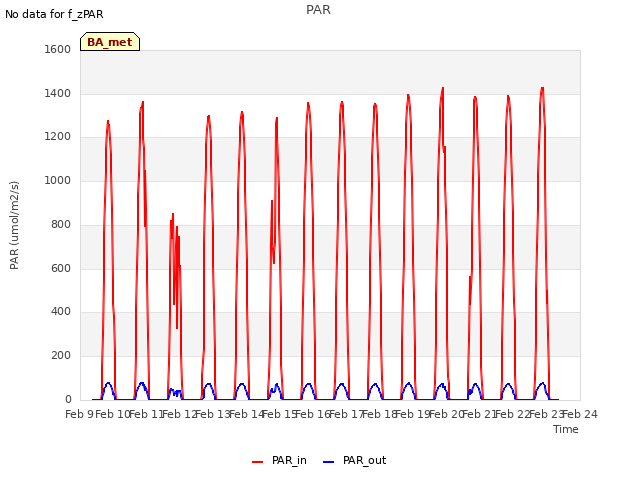Click the 600 y-axis tick label
This screenshot has width=640, height=480.
(x=61, y=268)
